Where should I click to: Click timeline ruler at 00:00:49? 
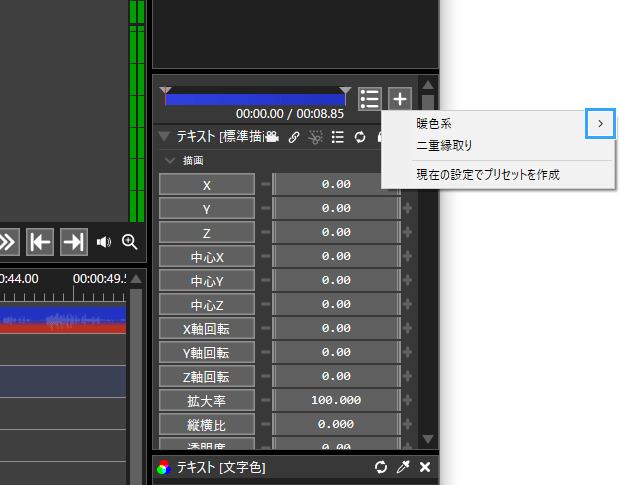73,291
